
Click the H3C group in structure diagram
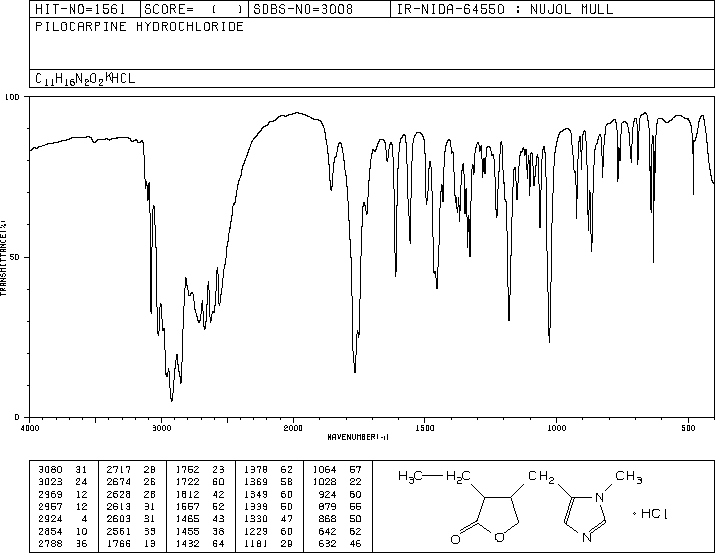[410, 477]
